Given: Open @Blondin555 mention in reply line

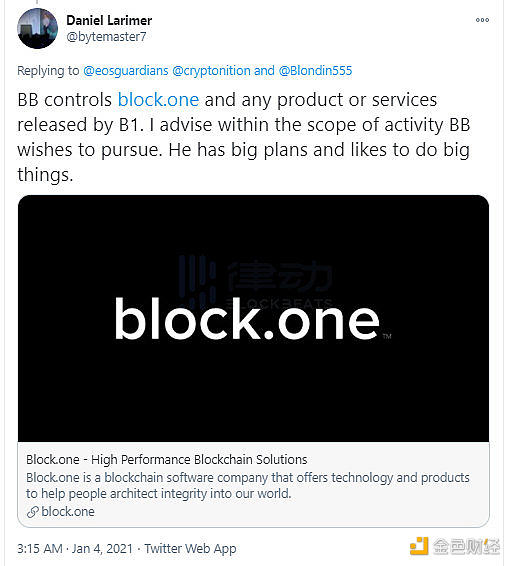Looking at the screenshot, I should point(315,71).
